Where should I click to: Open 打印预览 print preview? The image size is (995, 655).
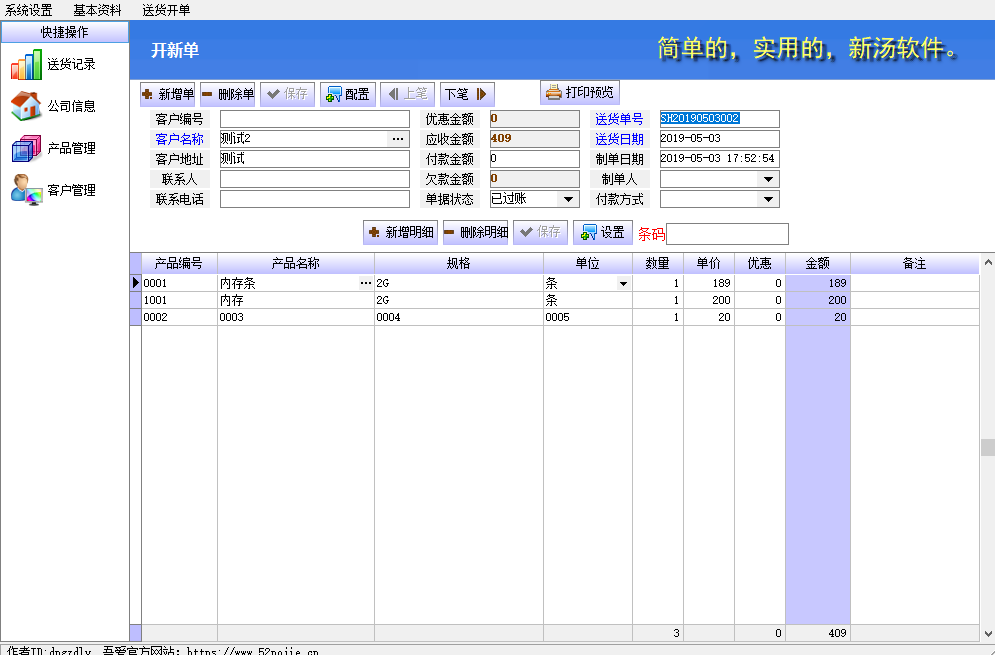[x=580, y=92]
